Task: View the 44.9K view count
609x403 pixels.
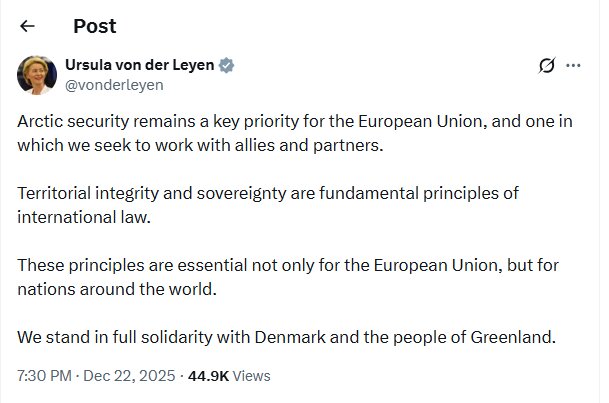Action: [x=208, y=376]
